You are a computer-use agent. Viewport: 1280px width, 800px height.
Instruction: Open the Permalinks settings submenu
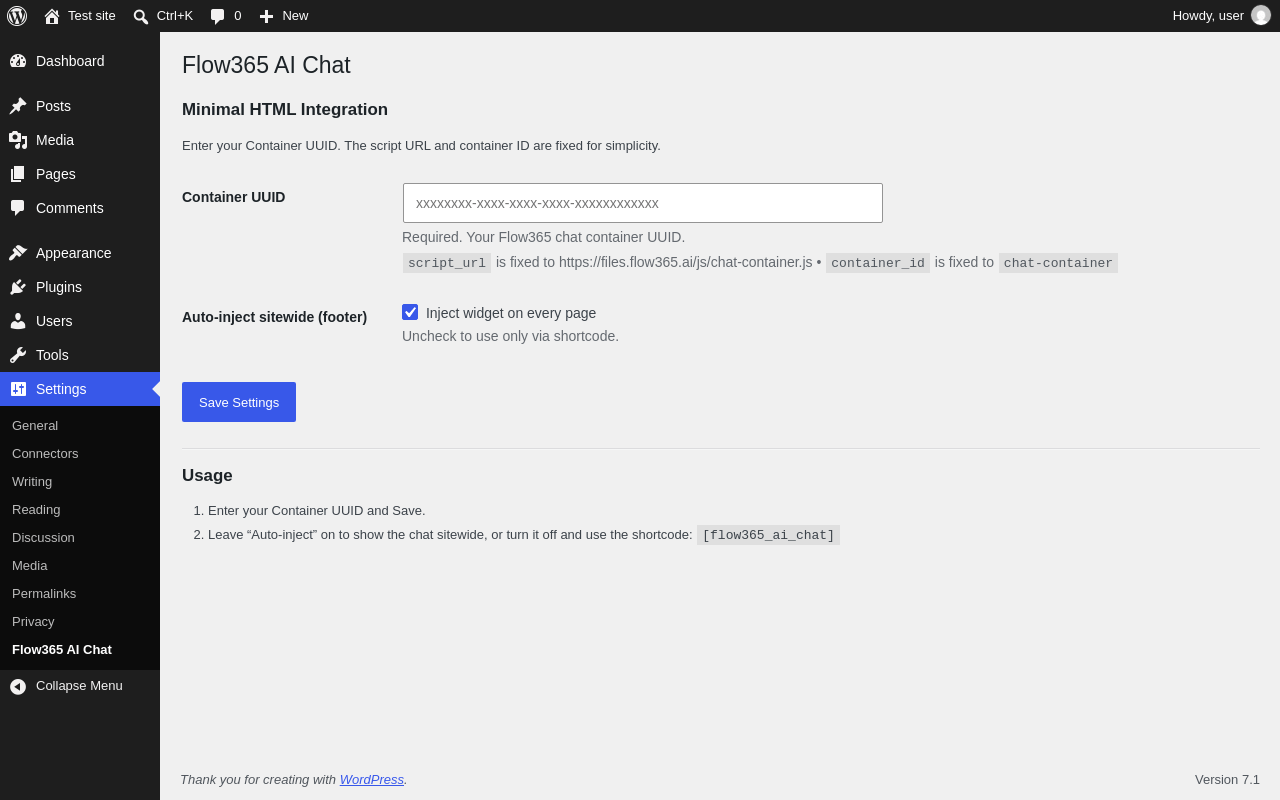click(x=44, y=593)
